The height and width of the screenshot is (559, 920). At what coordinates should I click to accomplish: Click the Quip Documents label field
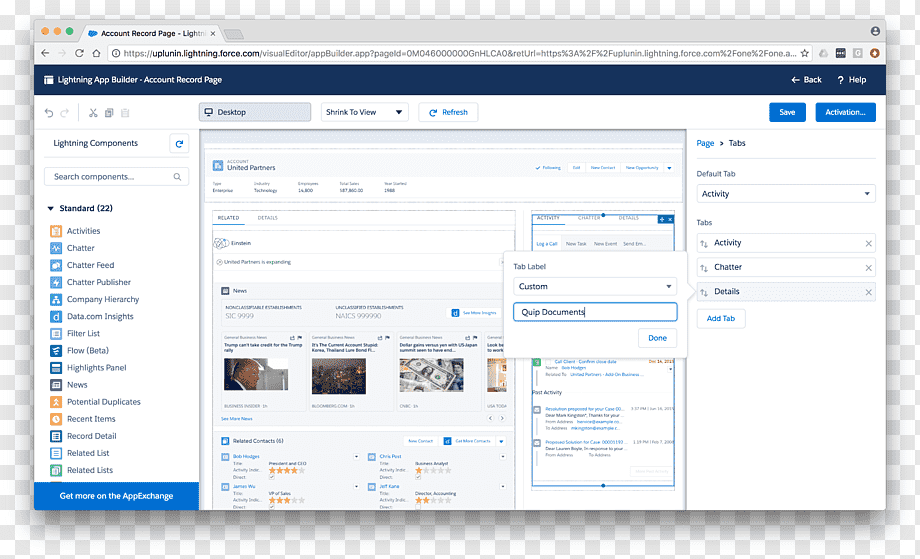595,312
